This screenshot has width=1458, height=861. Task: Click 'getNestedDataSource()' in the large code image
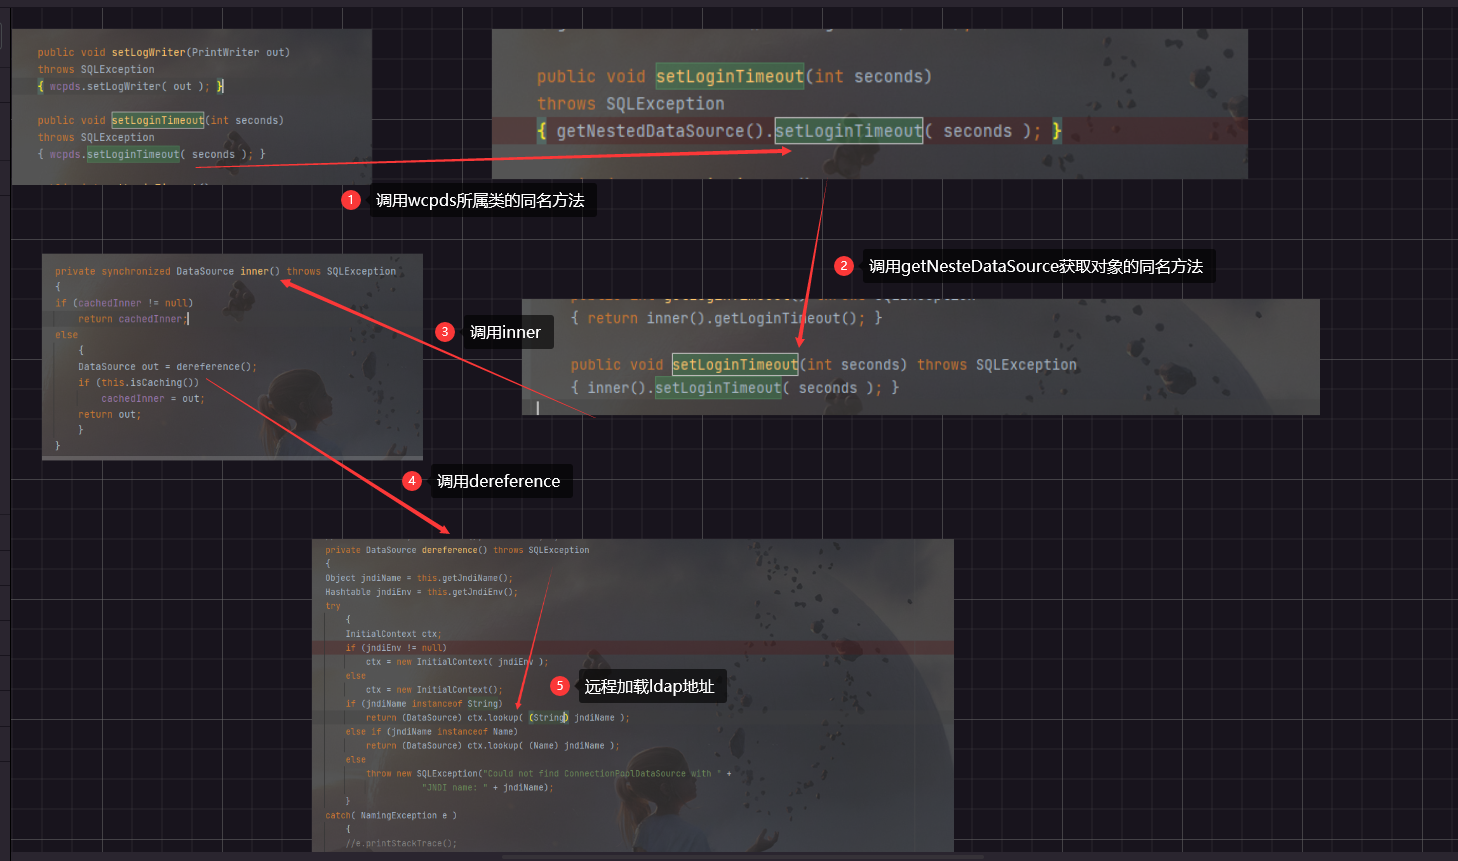660,131
